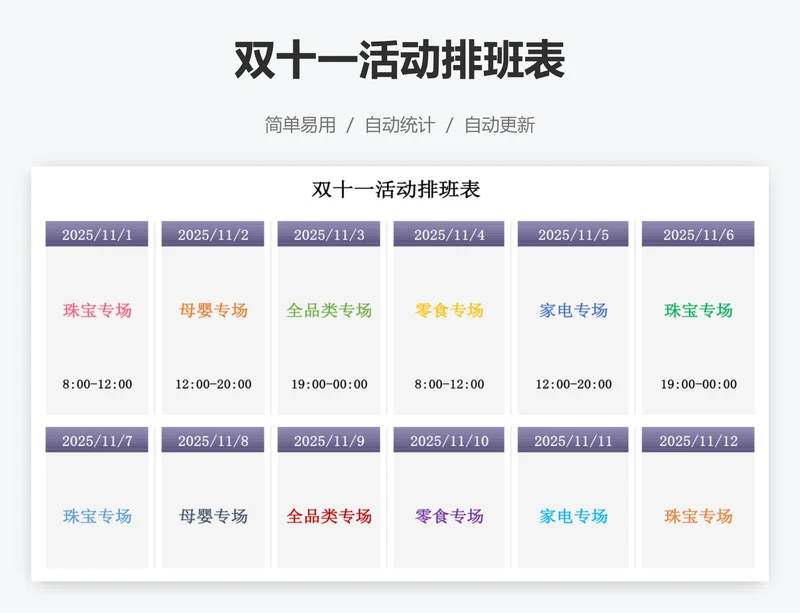Select date header 2025/11/8

tap(213, 440)
